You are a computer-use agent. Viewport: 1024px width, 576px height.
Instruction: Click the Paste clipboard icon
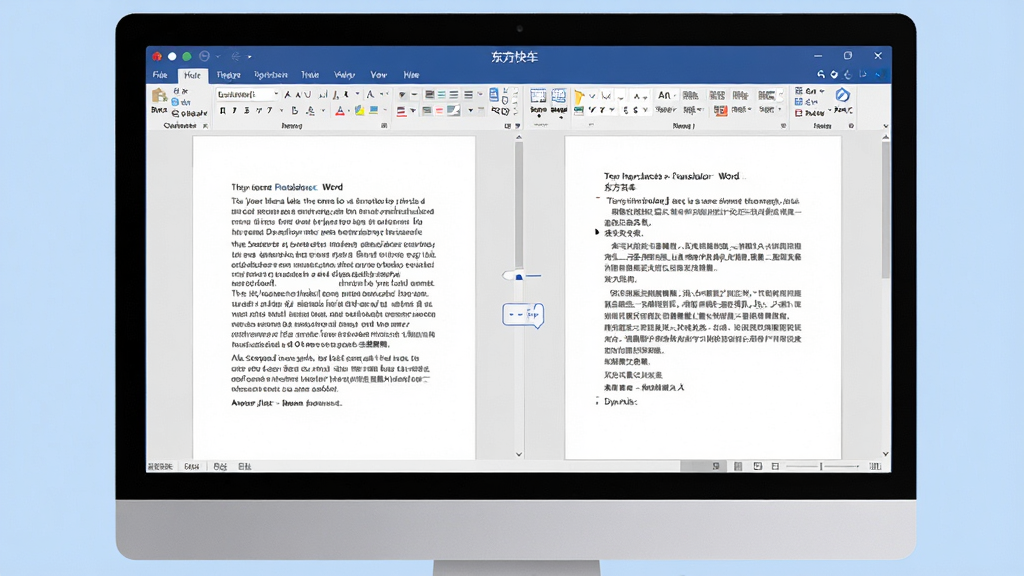tap(159, 95)
